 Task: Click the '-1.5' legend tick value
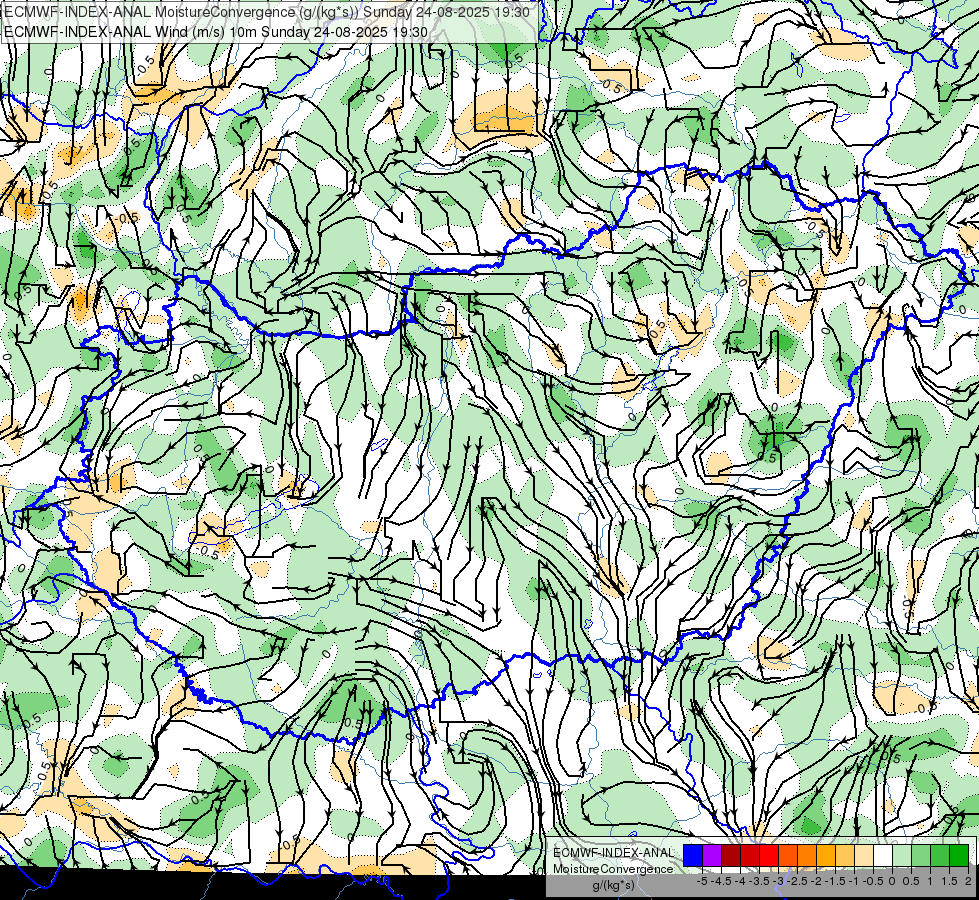(x=835, y=881)
